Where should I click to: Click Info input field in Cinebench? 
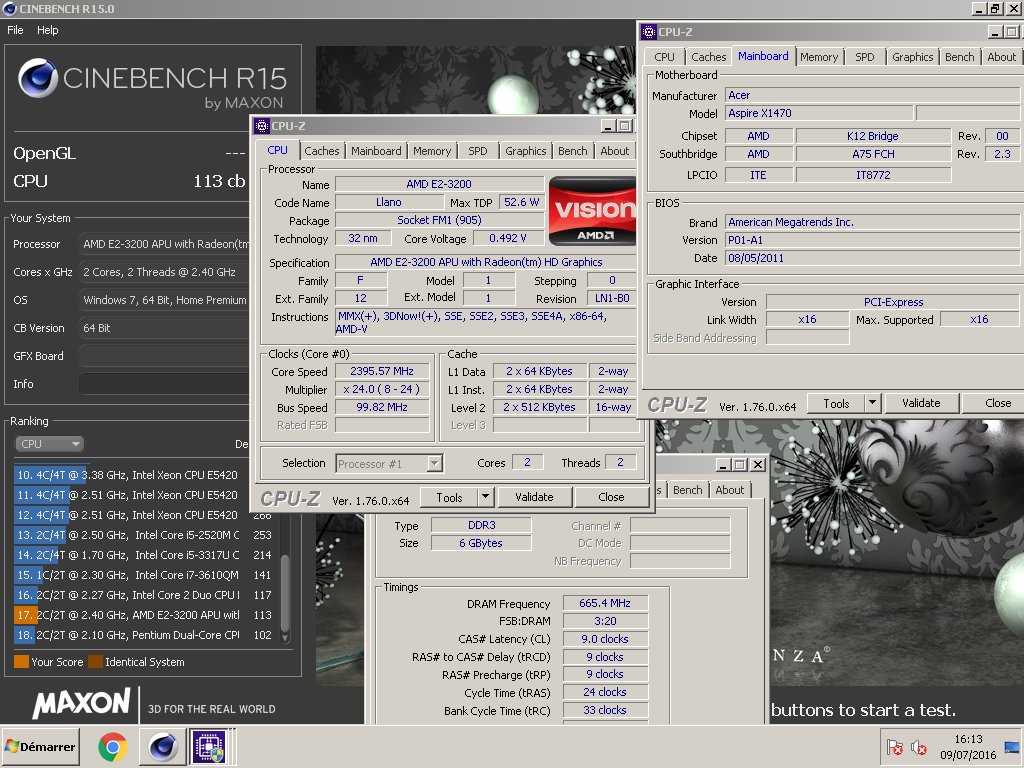click(163, 384)
